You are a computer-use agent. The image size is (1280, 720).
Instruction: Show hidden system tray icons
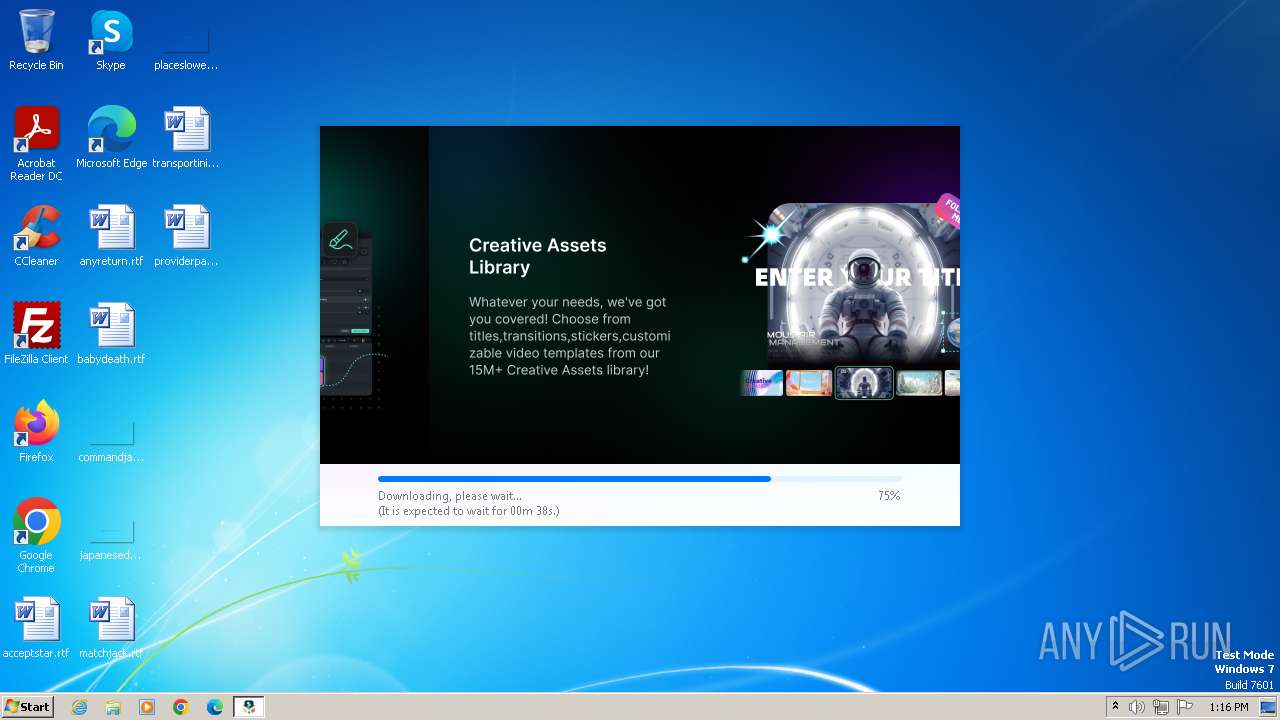coord(1115,707)
